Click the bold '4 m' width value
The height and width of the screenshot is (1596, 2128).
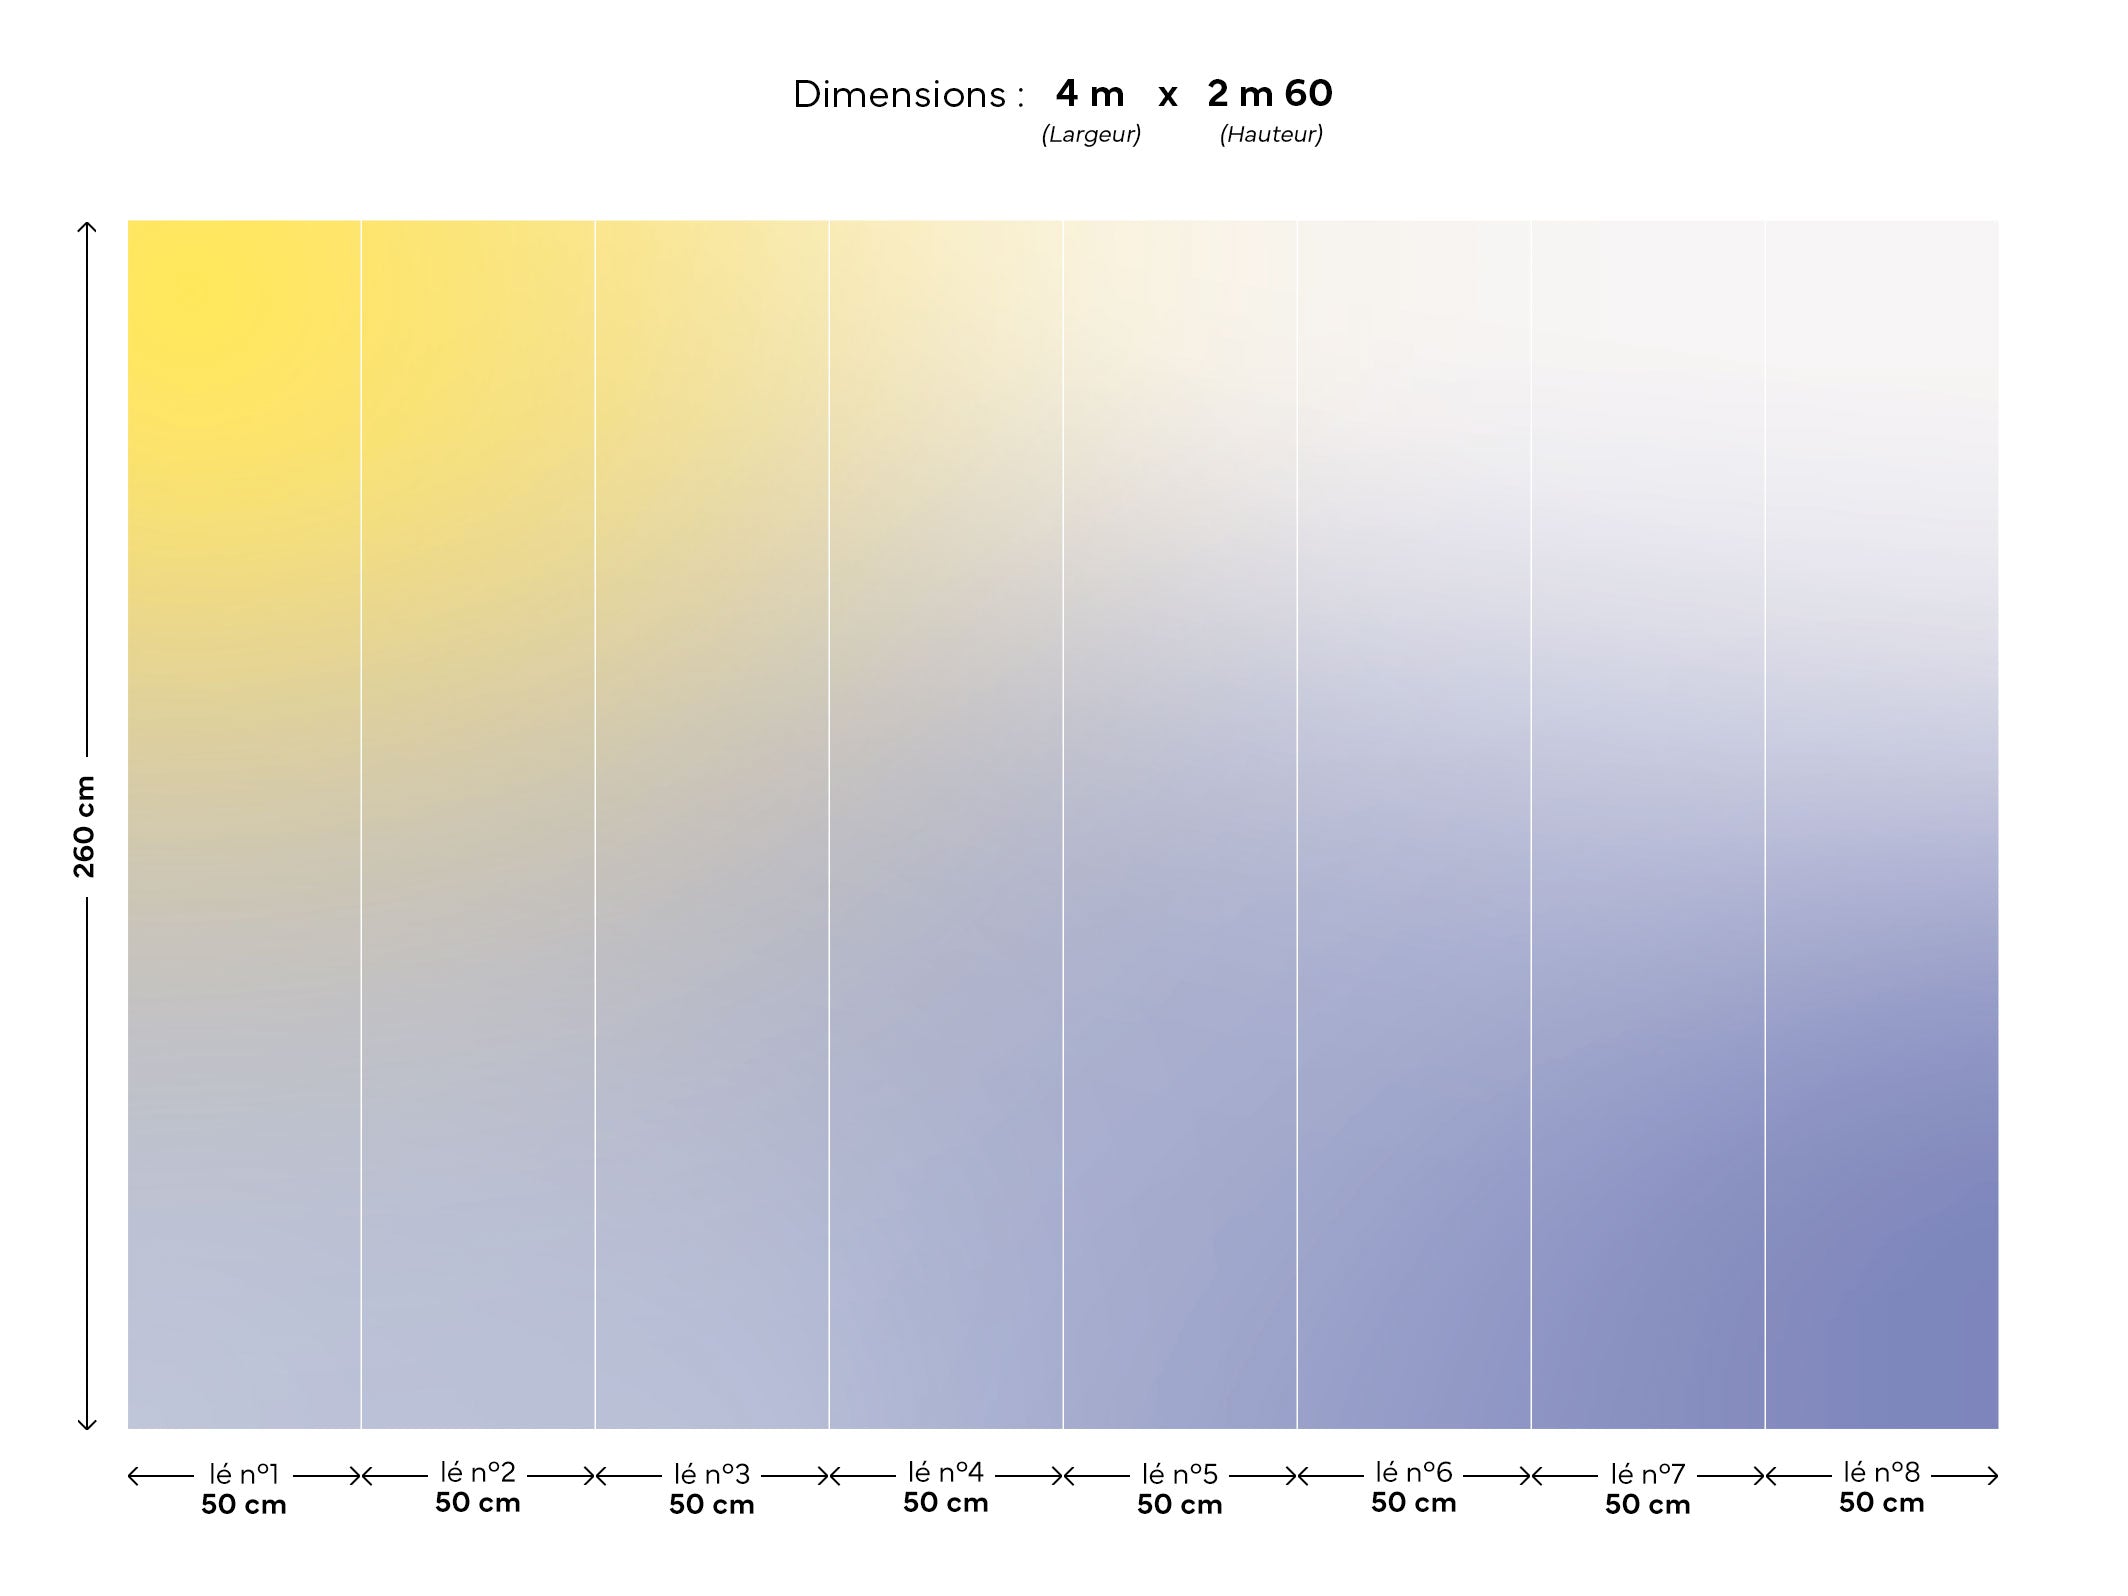(x=1090, y=94)
